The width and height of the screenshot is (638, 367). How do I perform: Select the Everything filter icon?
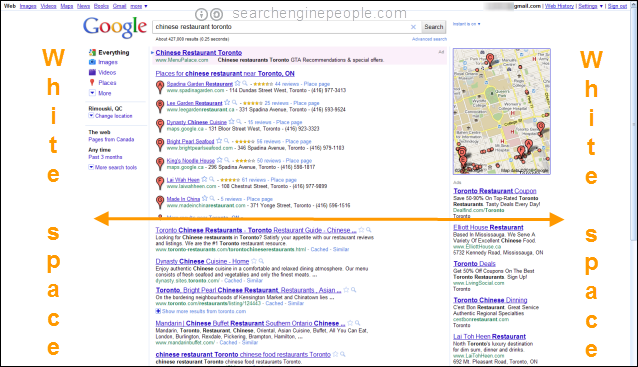click(x=92, y=52)
